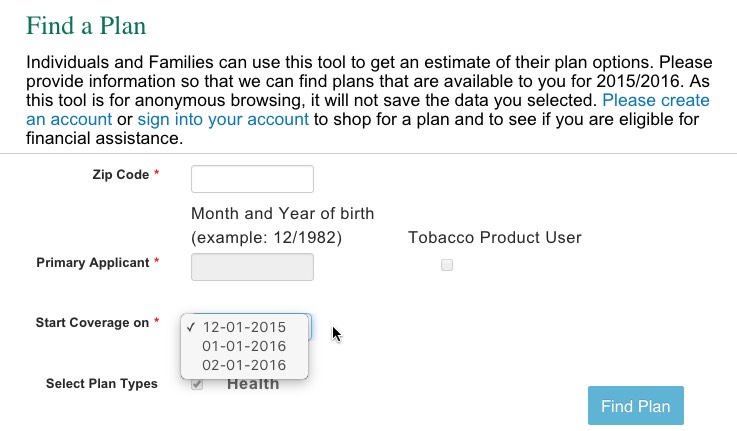Enable the Tobacco Product User checkbox
Screen dimensions: 737x431
tap(447, 265)
